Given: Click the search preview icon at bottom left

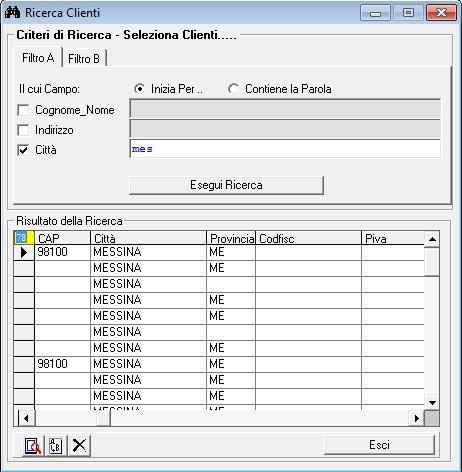Looking at the screenshot, I should click(33, 446).
